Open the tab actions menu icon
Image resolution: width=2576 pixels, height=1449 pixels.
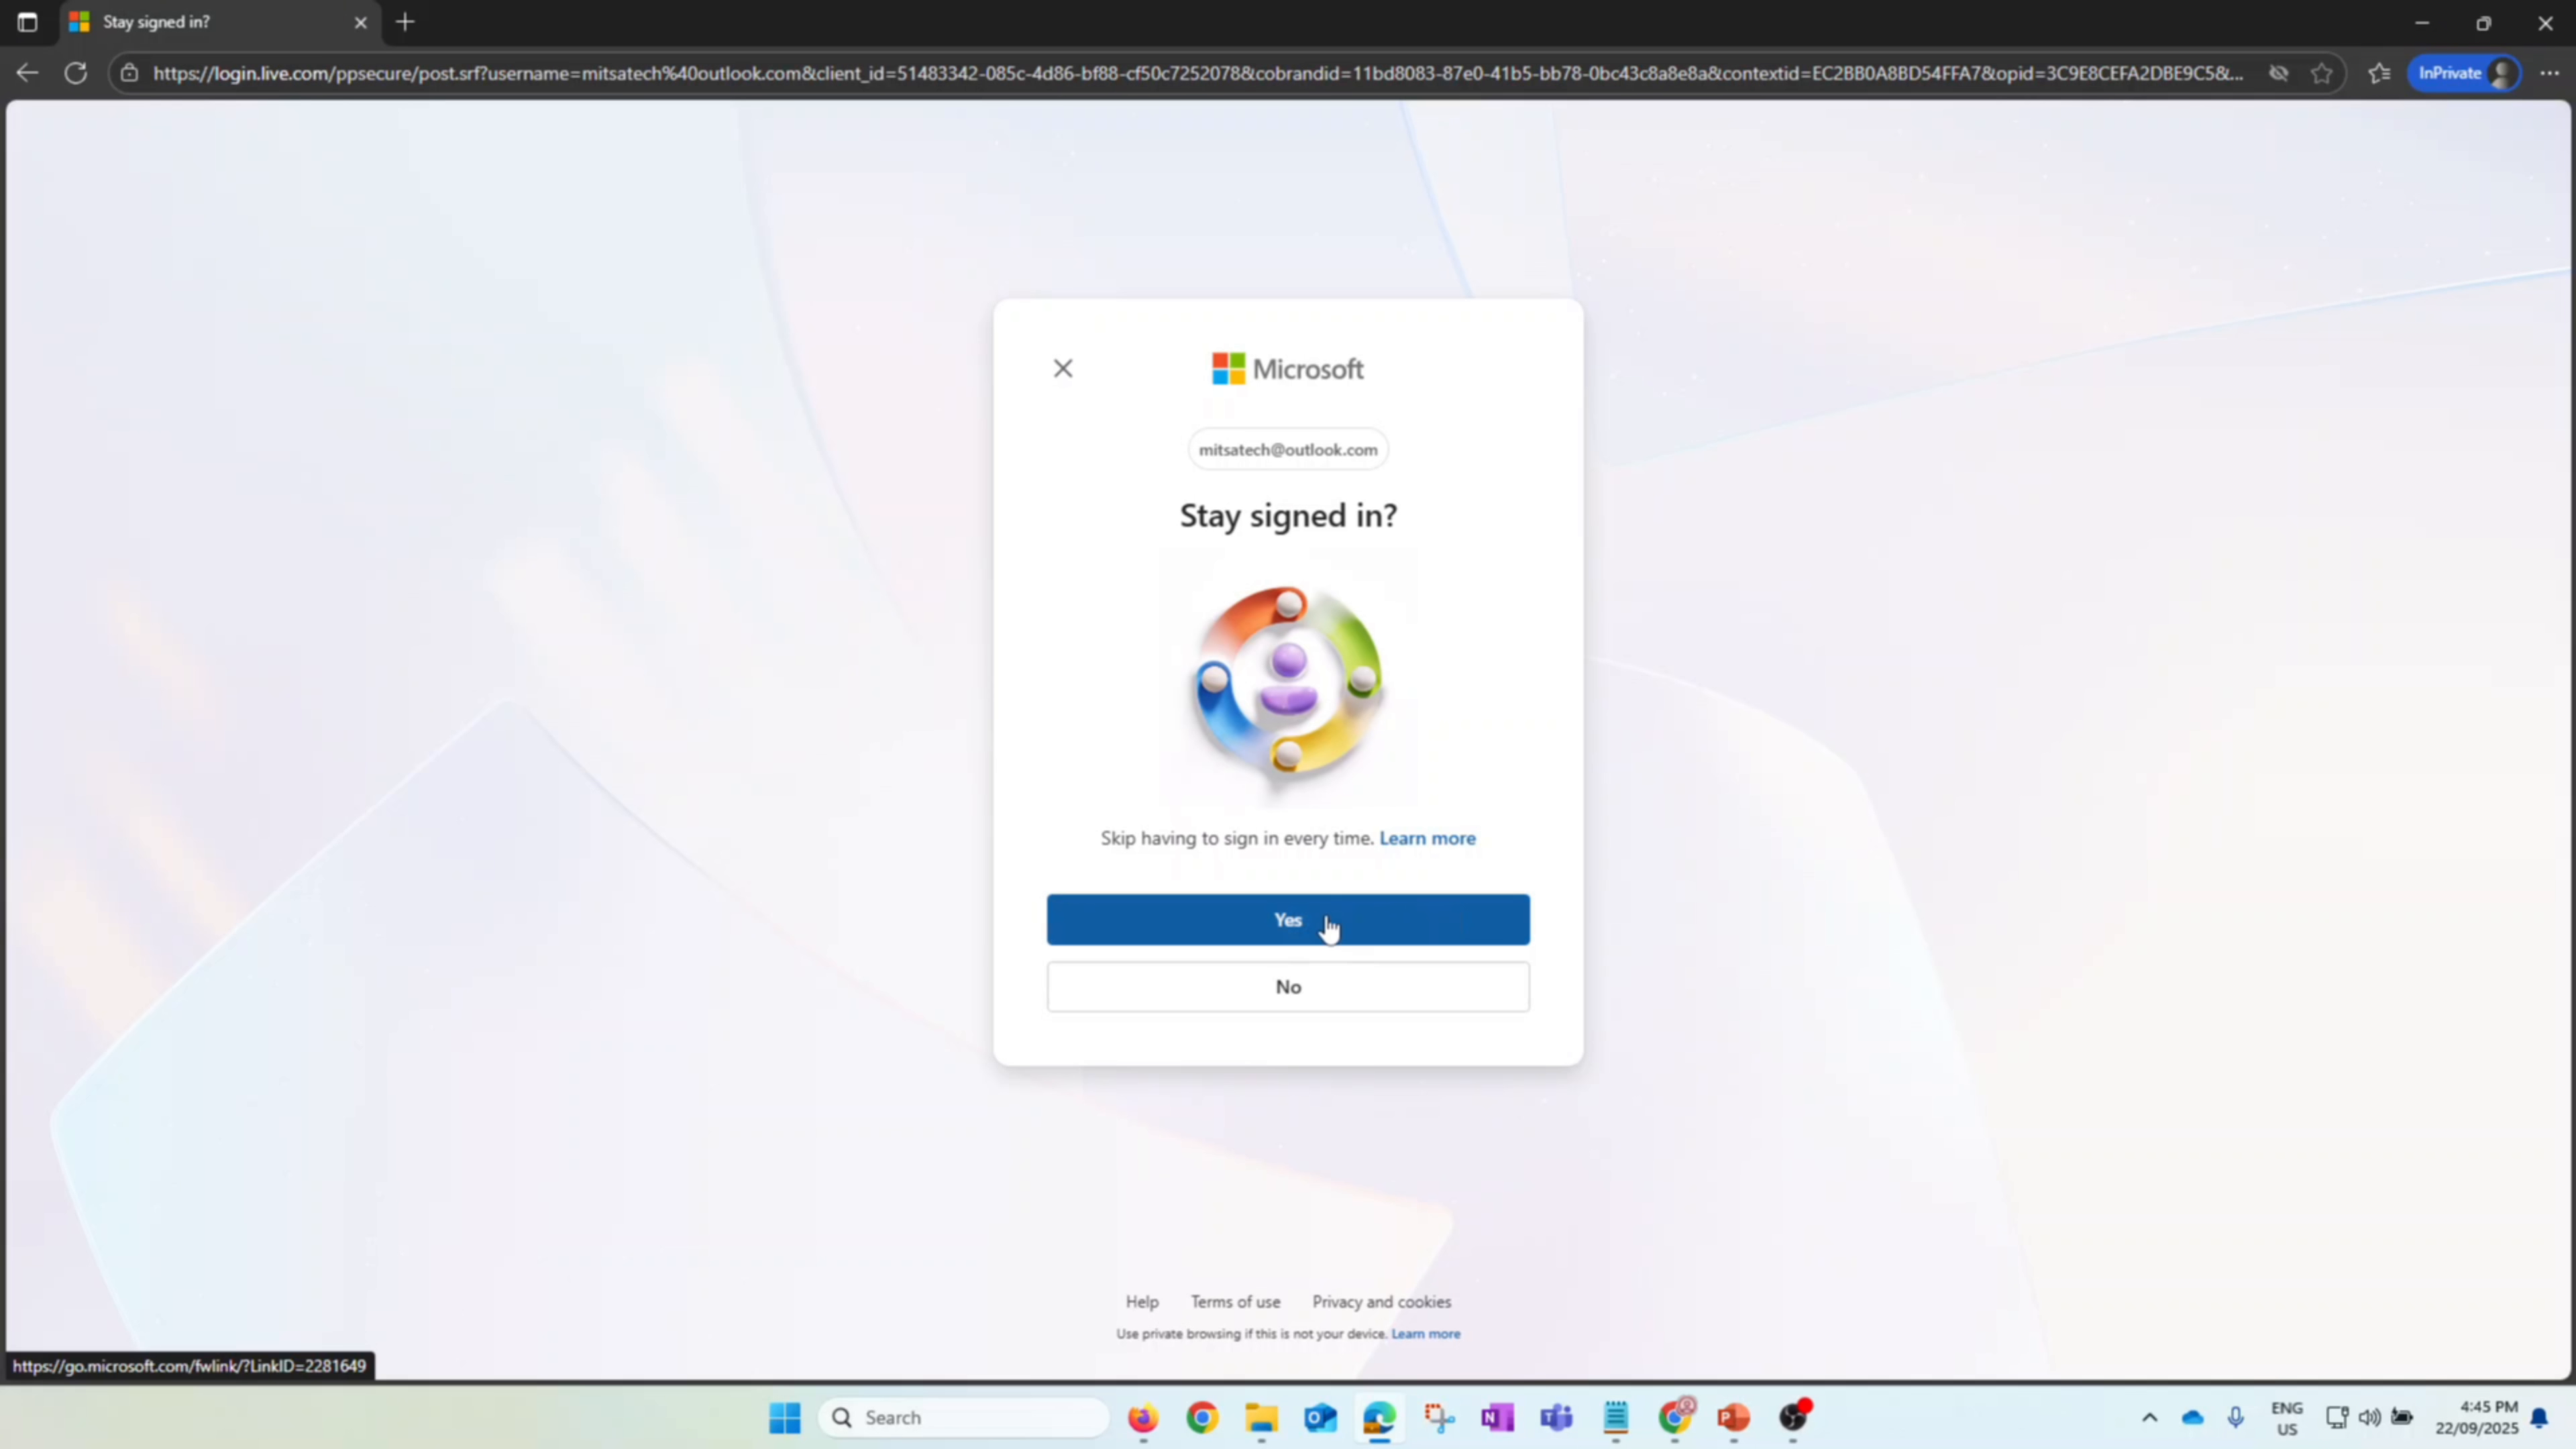[27, 21]
